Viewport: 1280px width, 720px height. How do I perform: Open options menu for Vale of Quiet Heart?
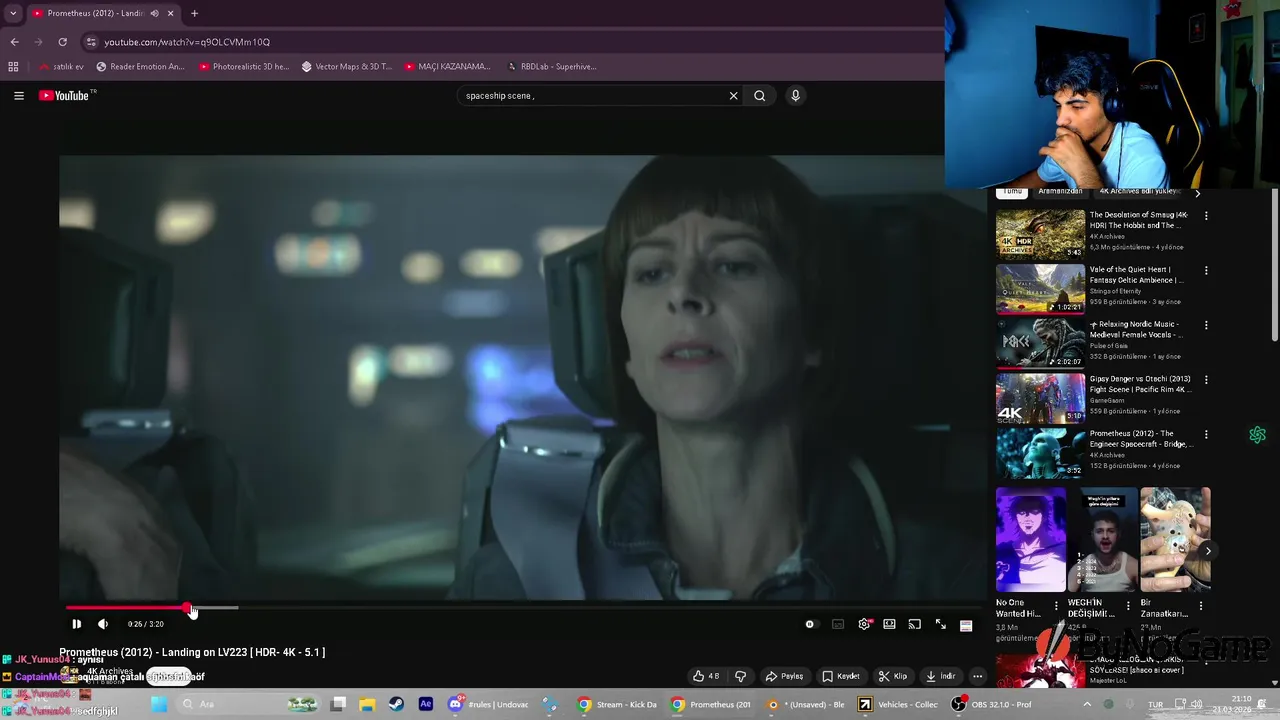coord(1206,271)
